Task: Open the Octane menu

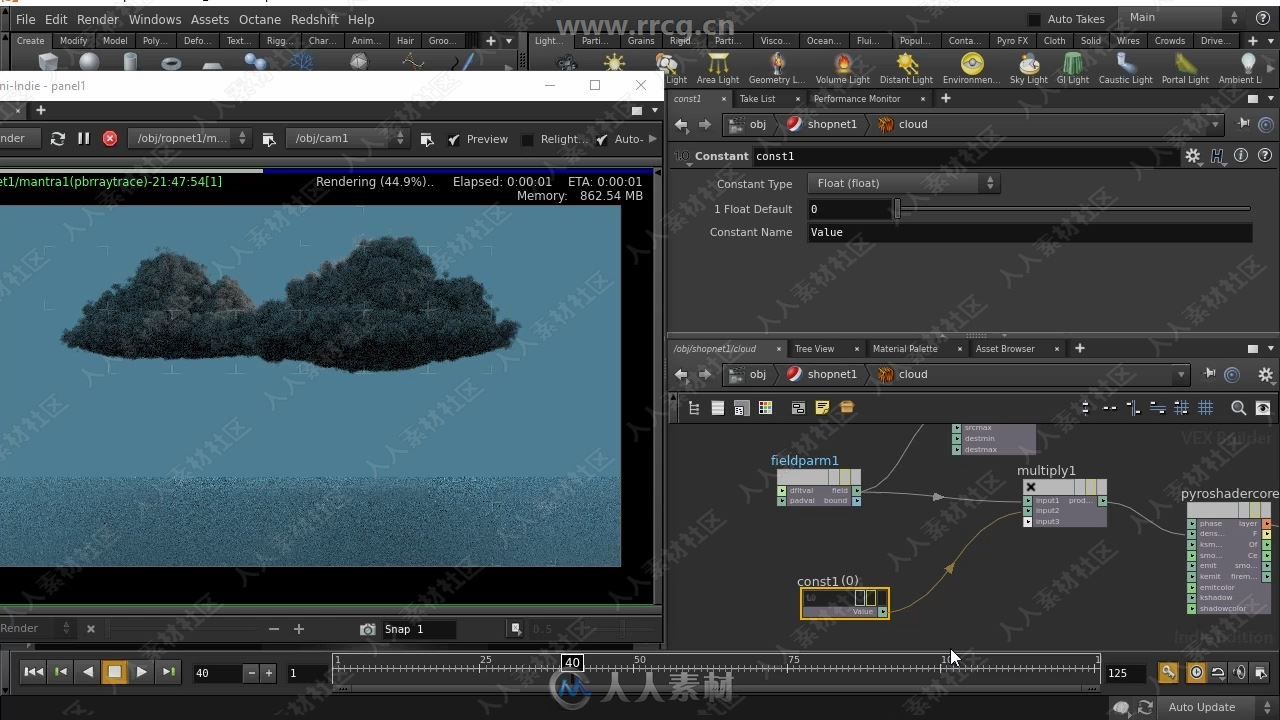Action: (x=260, y=19)
